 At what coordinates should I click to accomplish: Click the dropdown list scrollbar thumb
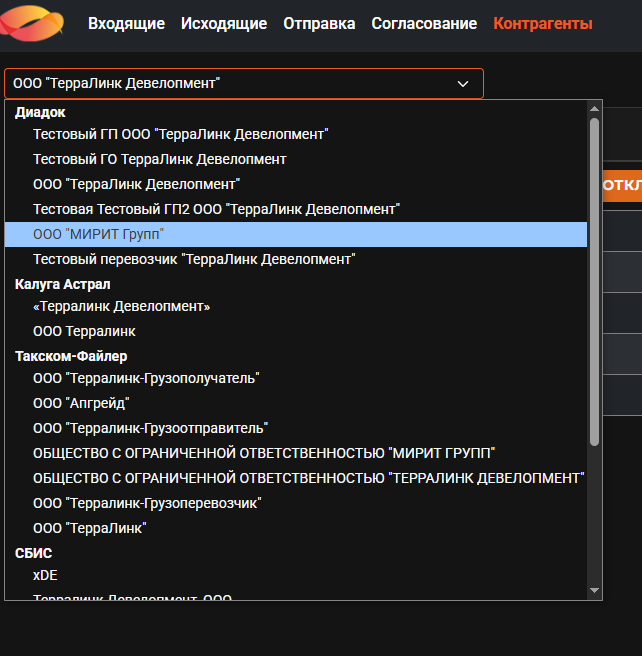point(594,282)
